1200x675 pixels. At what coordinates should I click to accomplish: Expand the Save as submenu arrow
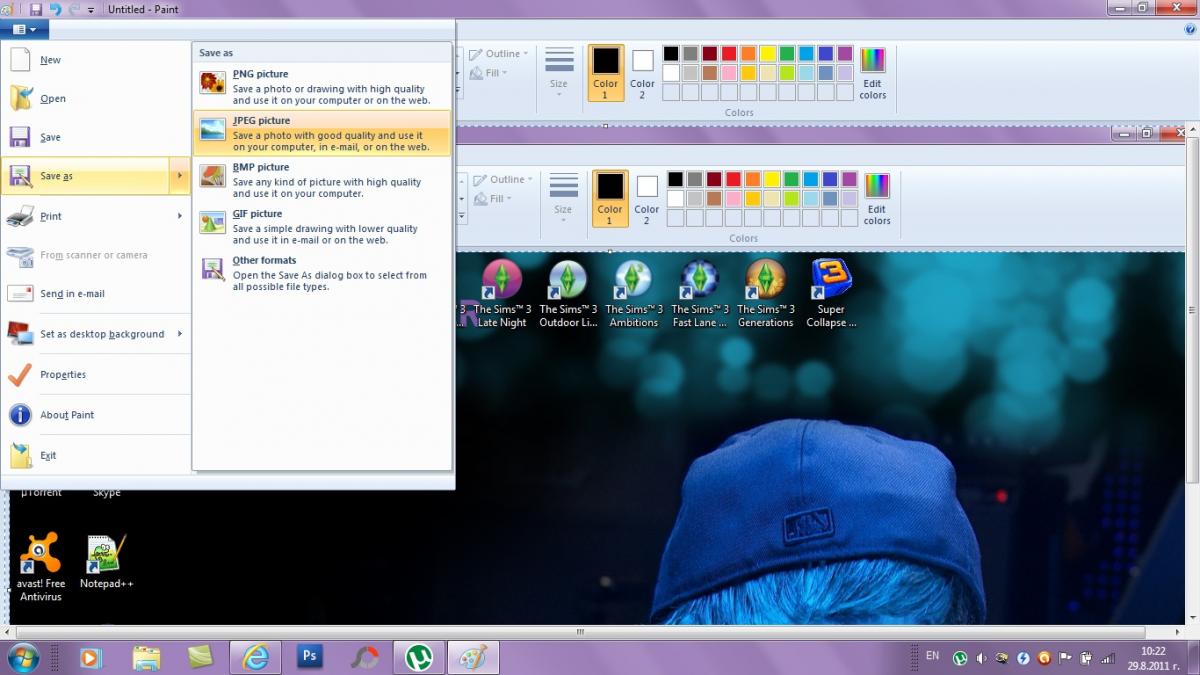pos(180,176)
